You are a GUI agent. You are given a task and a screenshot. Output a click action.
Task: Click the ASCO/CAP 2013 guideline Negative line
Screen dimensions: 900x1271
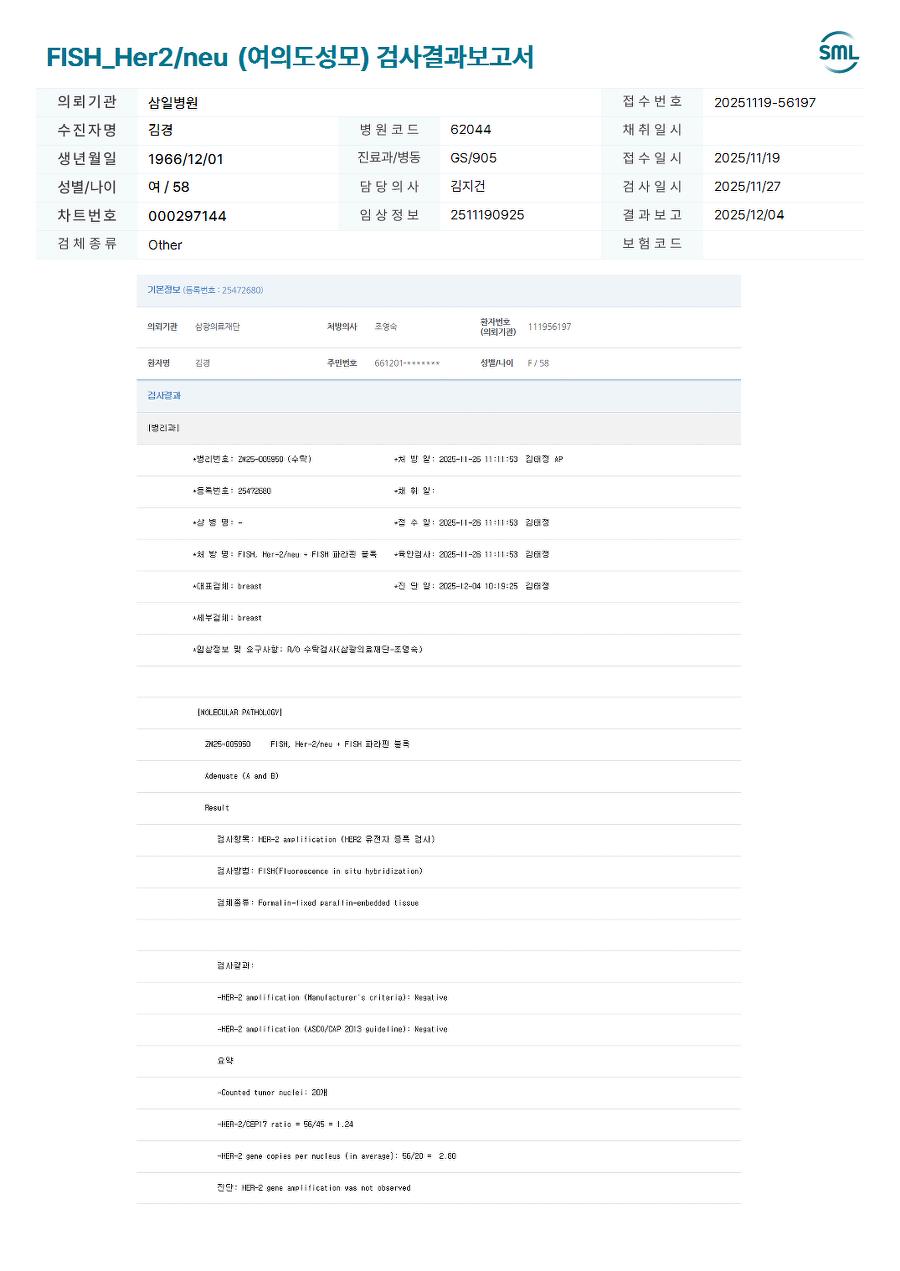click(332, 1030)
